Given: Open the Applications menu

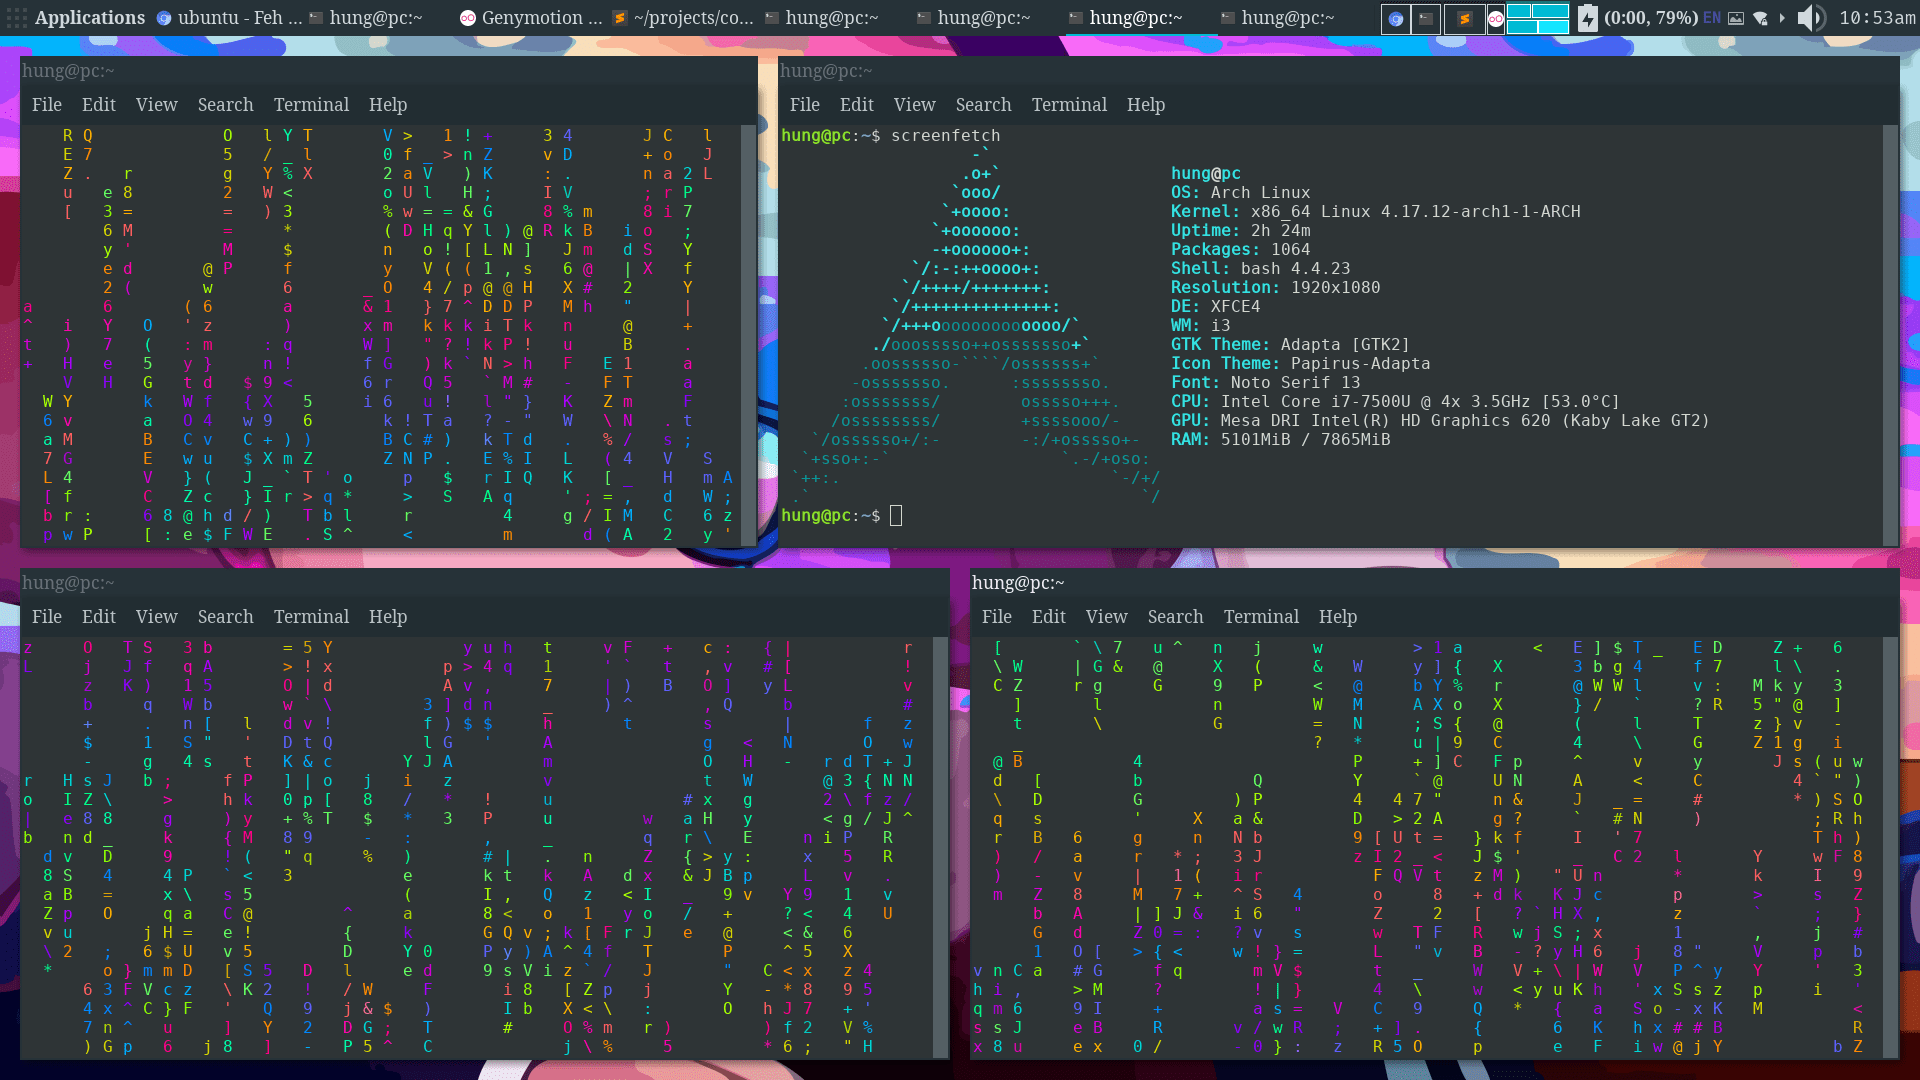Looking at the screenshot, I should click(x=89, y=17).
